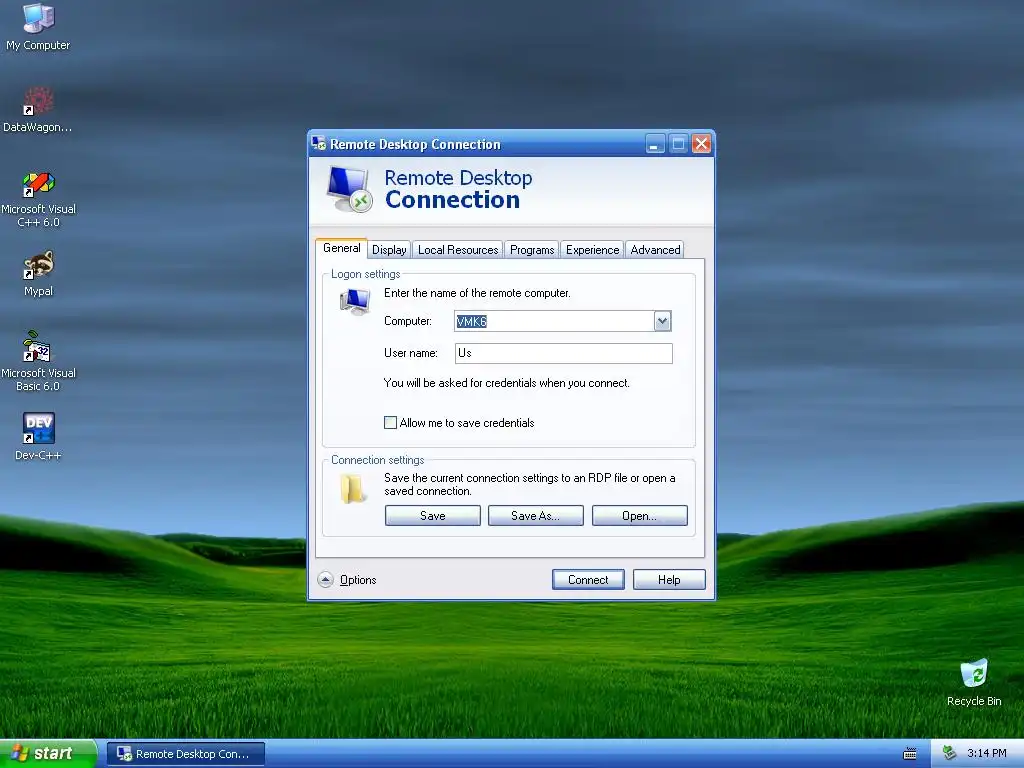
Task: Switch to the General tab
Action: [342, 248]
